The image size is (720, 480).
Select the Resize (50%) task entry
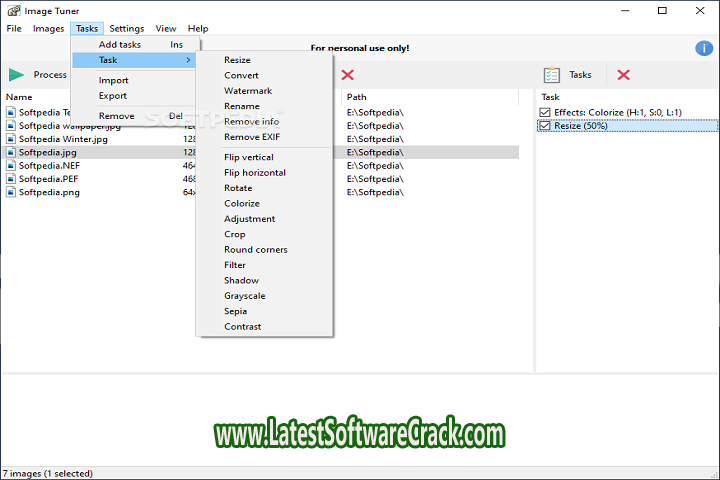click(627, 125)
